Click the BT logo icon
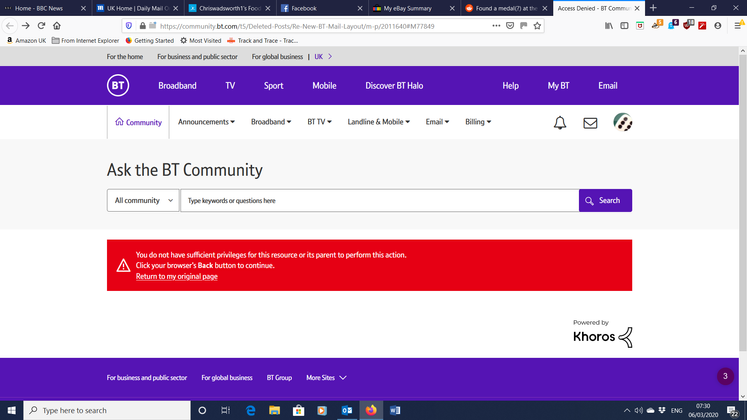This screenshot has width=747, height=420. click(118, 86)
